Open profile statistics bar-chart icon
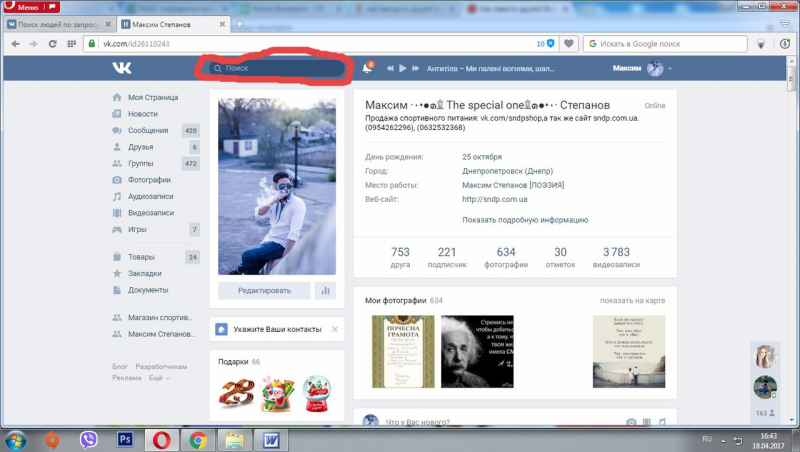 (325, 290)
